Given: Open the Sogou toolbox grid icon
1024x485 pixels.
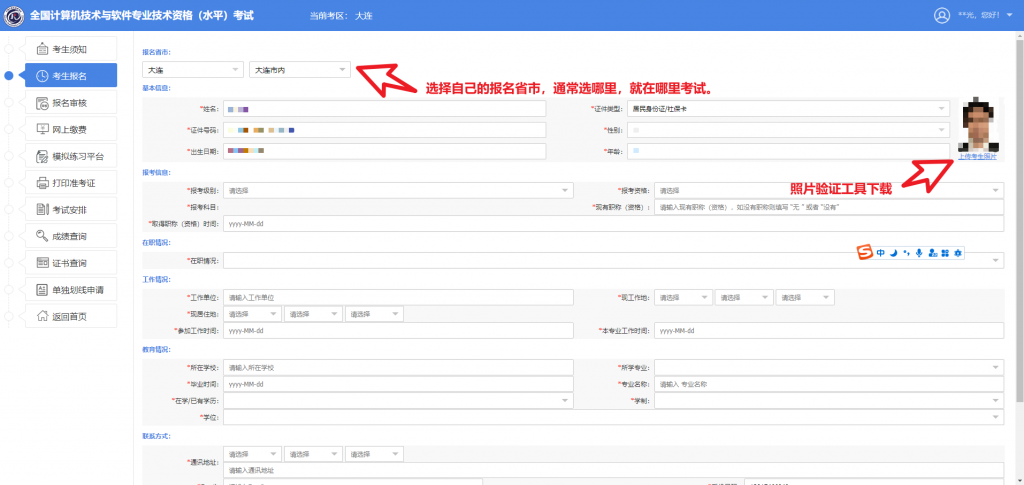Looking at the screenshot, I should tap(945, 253).
